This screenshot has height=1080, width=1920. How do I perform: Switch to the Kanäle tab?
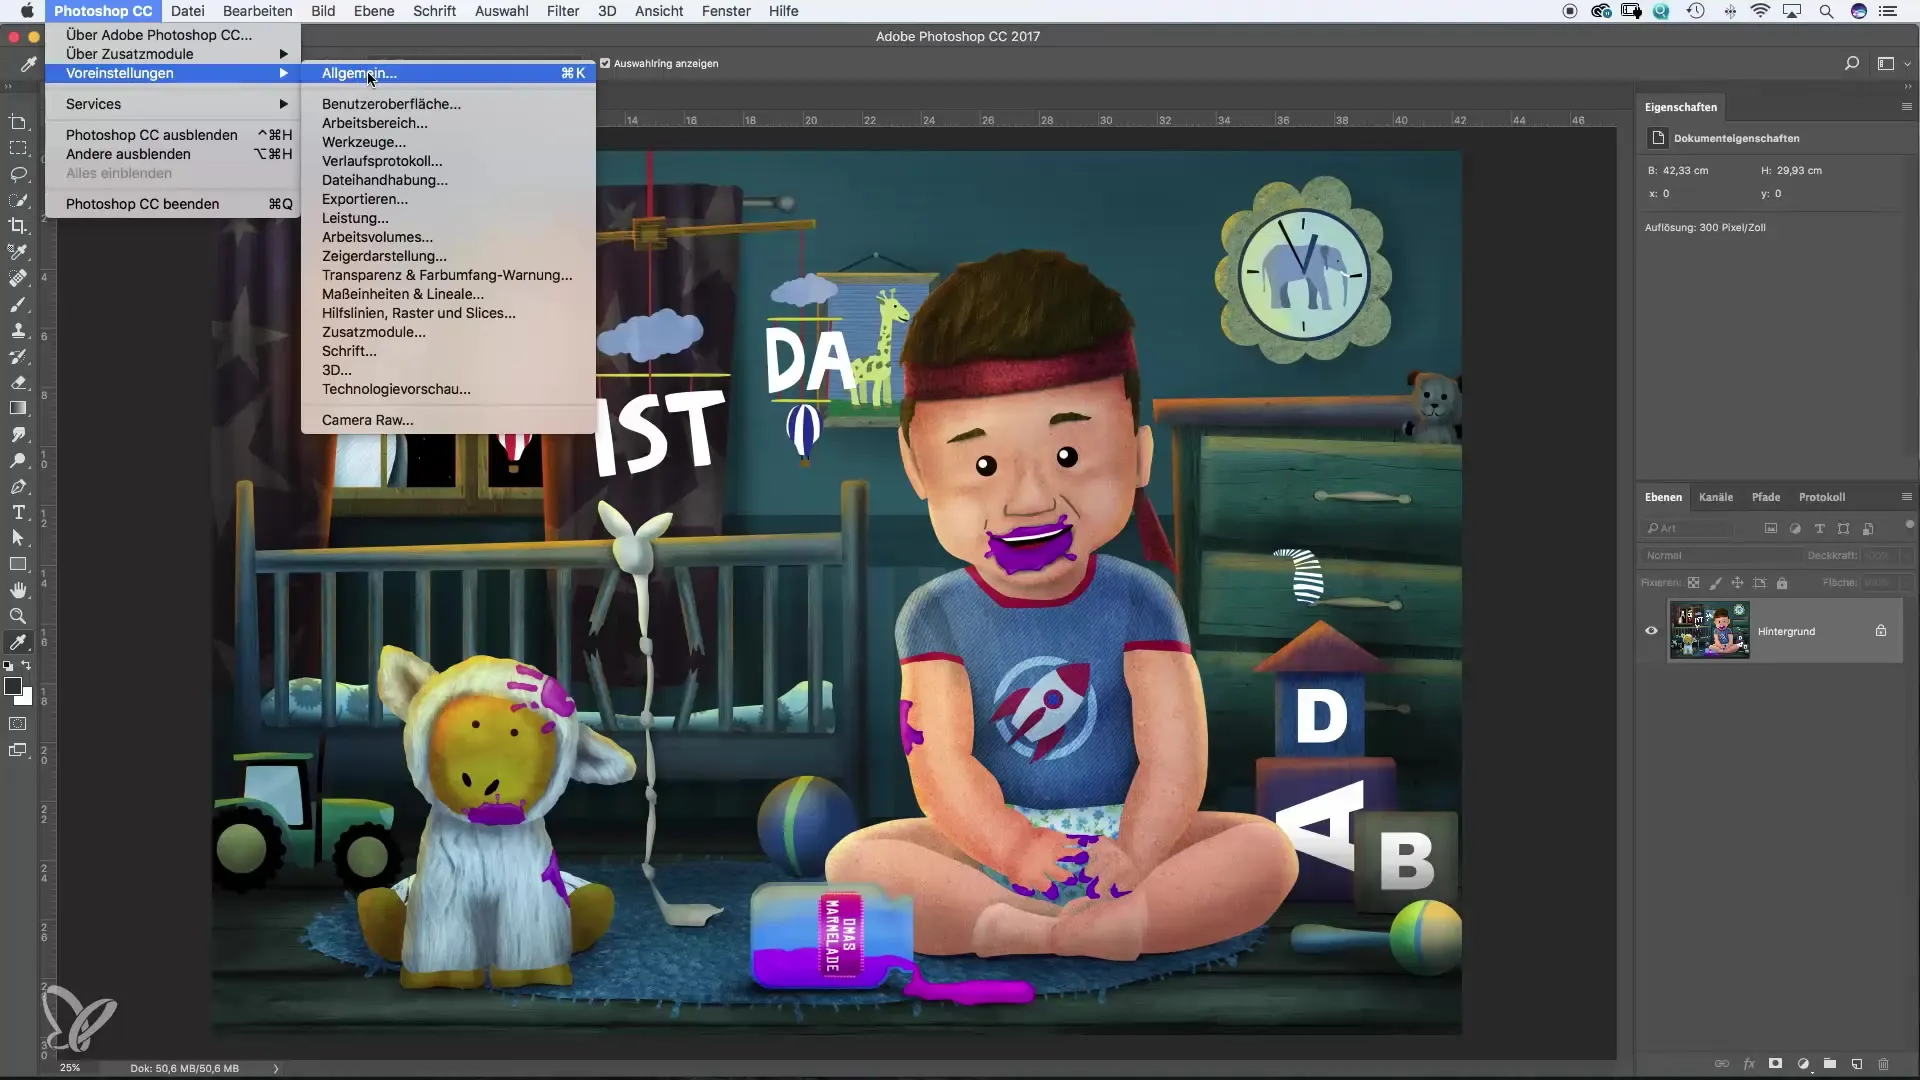tap(1716, 497)
